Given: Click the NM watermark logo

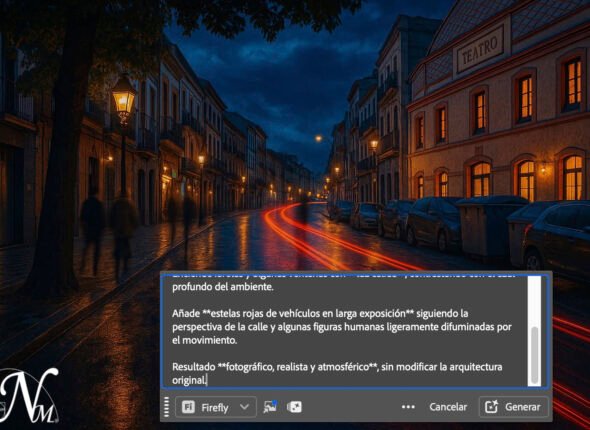Looking at the screenshot, I should (x=29, y=395).
